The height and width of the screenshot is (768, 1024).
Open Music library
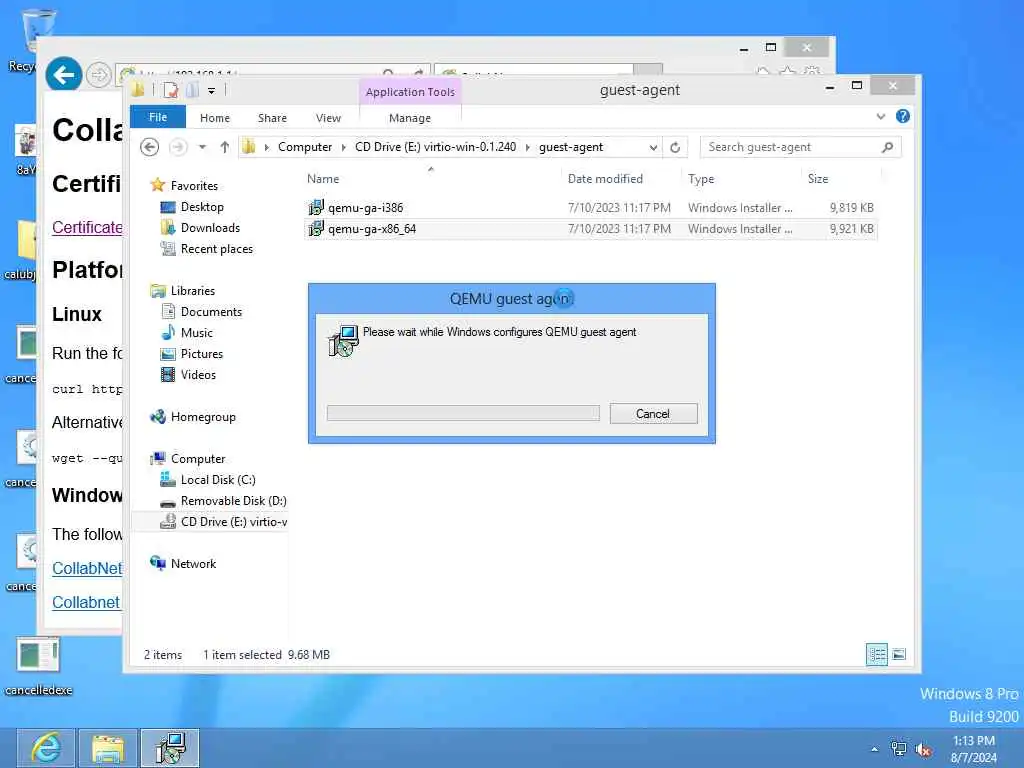[x=197, y=332]
